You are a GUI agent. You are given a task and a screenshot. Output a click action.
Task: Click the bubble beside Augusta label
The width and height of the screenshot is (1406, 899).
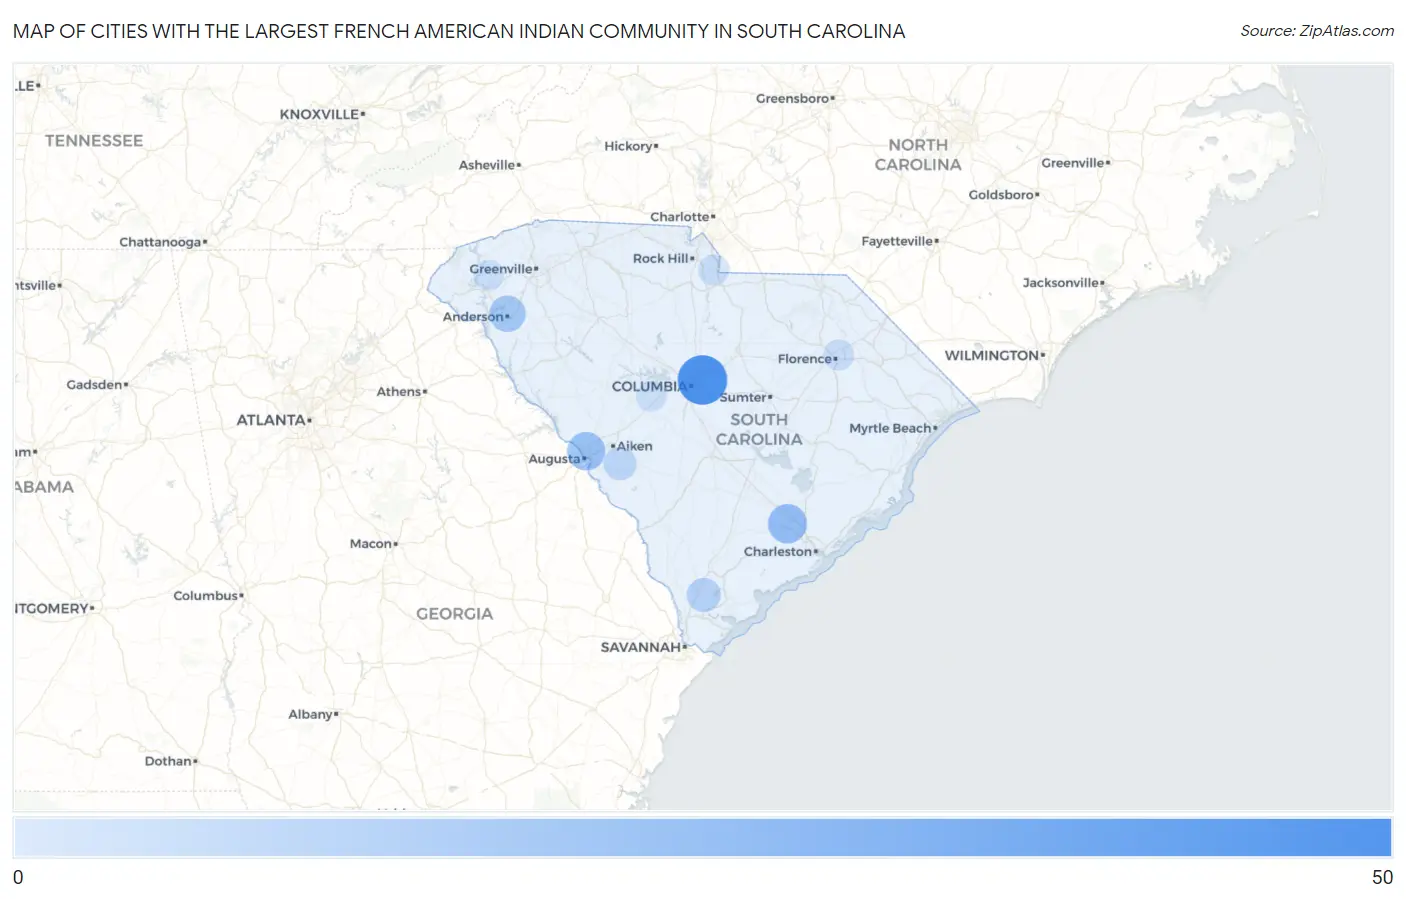(x=586, y=451)
